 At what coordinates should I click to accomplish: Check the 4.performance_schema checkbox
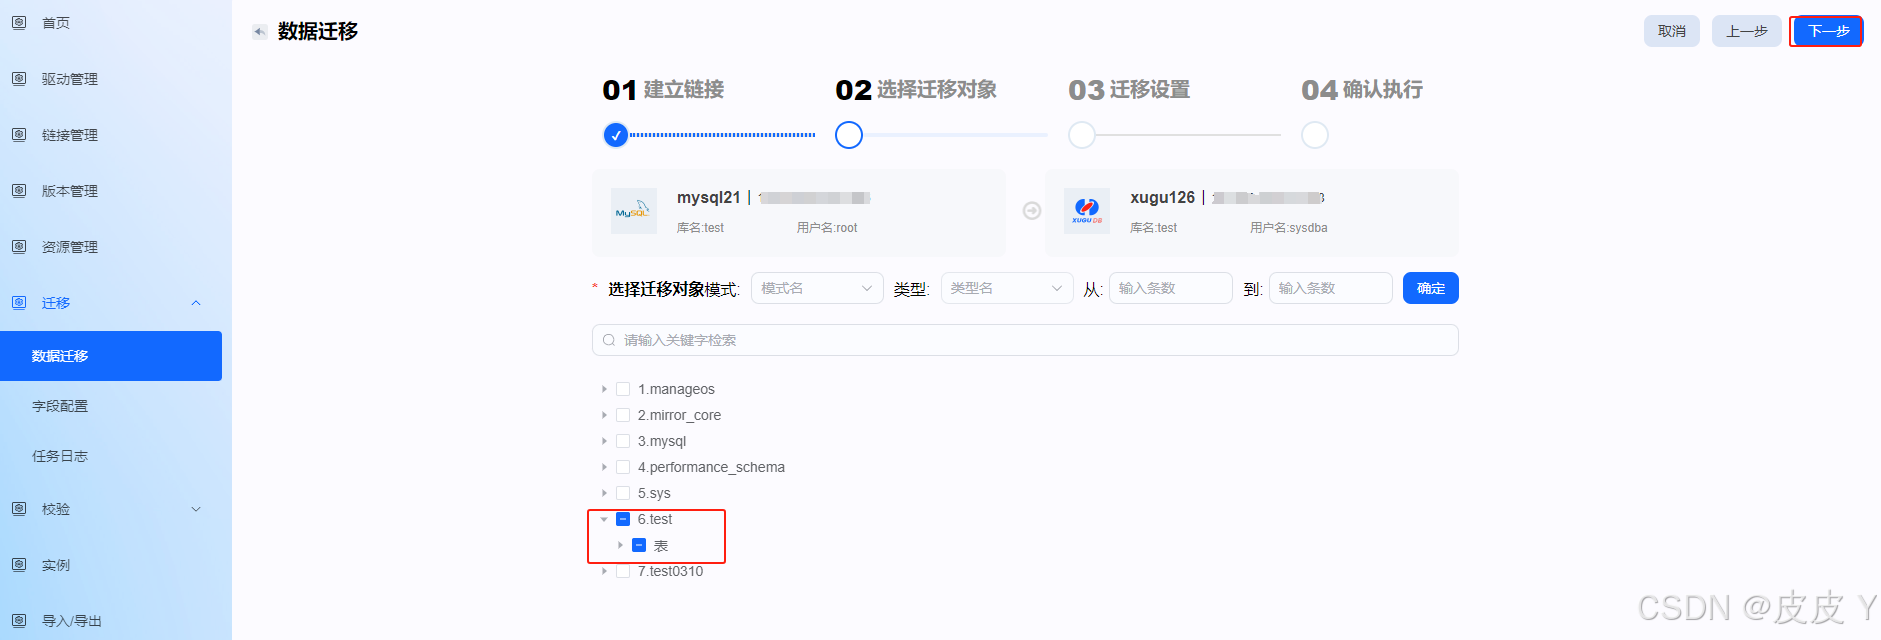click(x=623, y=467)
